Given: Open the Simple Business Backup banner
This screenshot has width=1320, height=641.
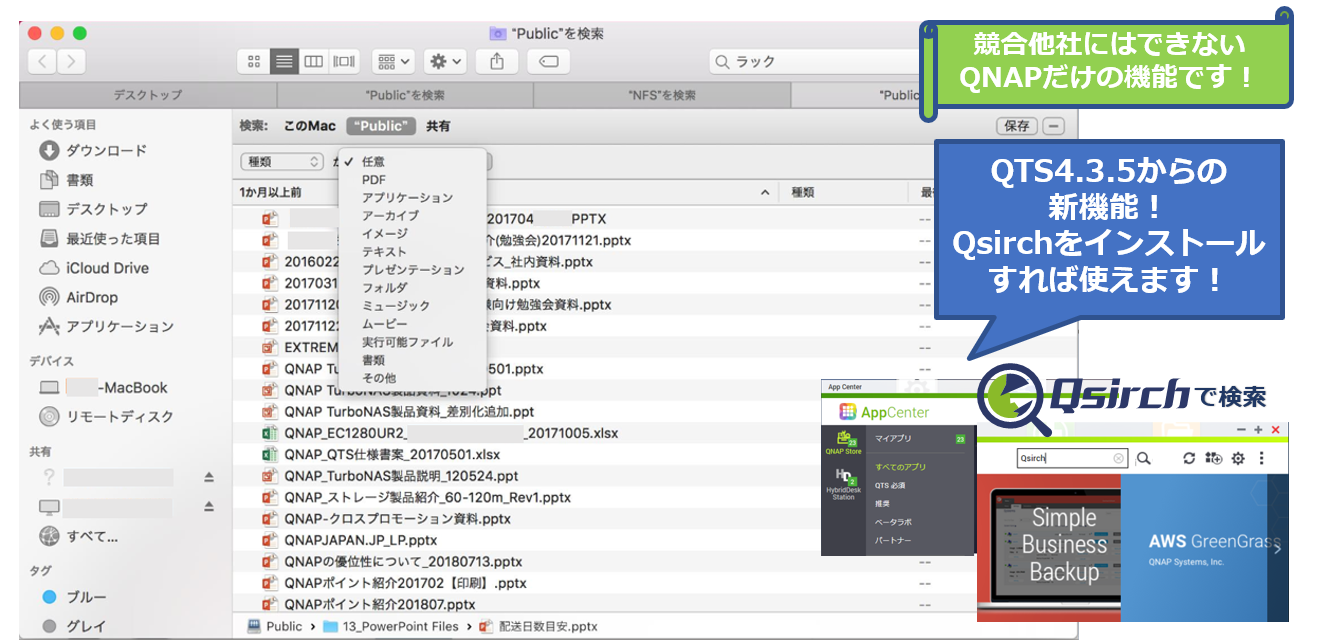Looking at the screenshot, I should pyautogui.click(x=1048, y=546).
